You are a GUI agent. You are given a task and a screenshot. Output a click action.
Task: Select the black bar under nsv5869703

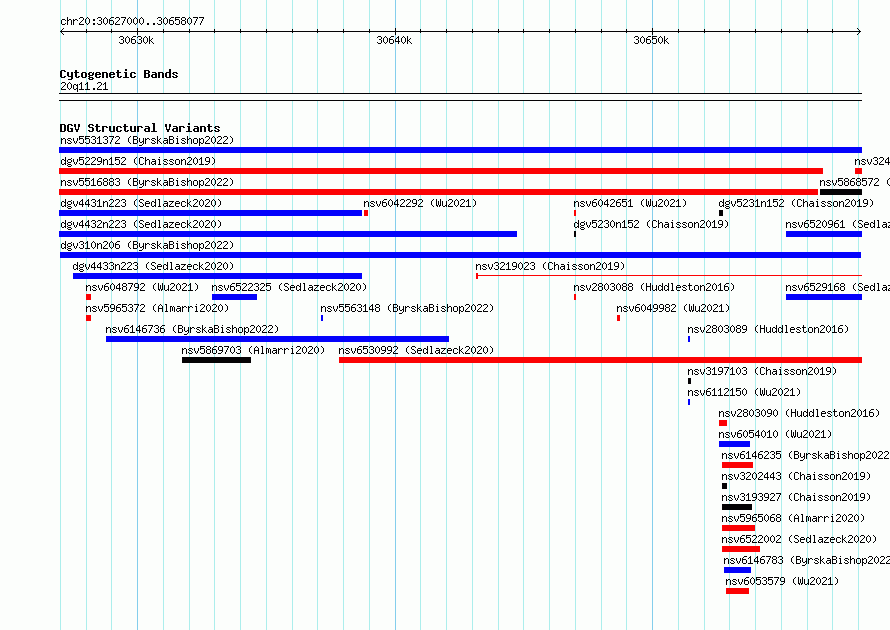click(216, 360)
